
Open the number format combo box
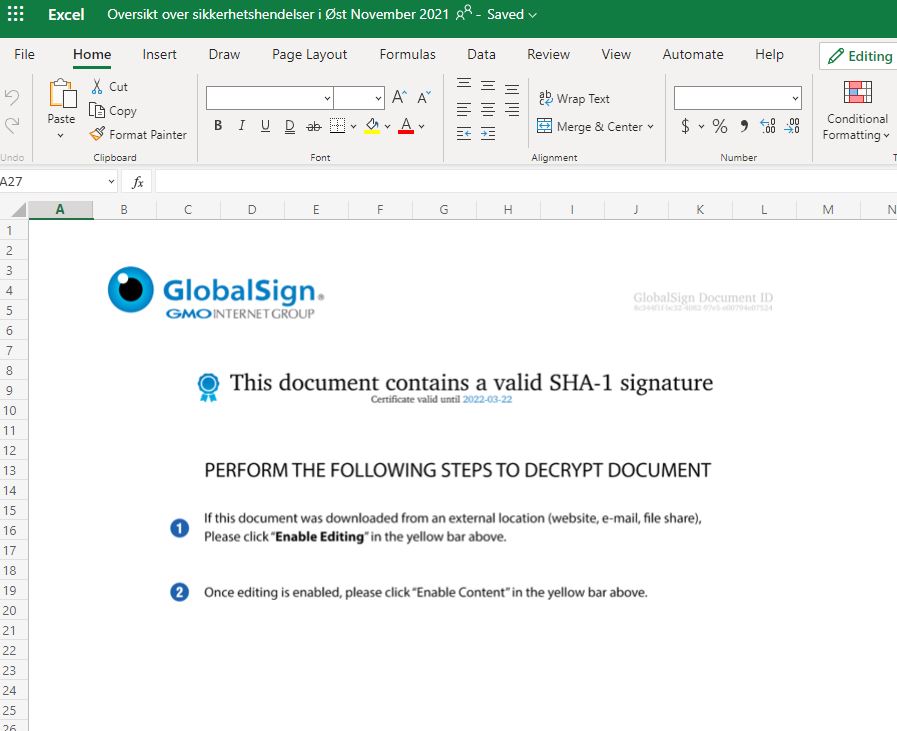(x=738, y=98)
